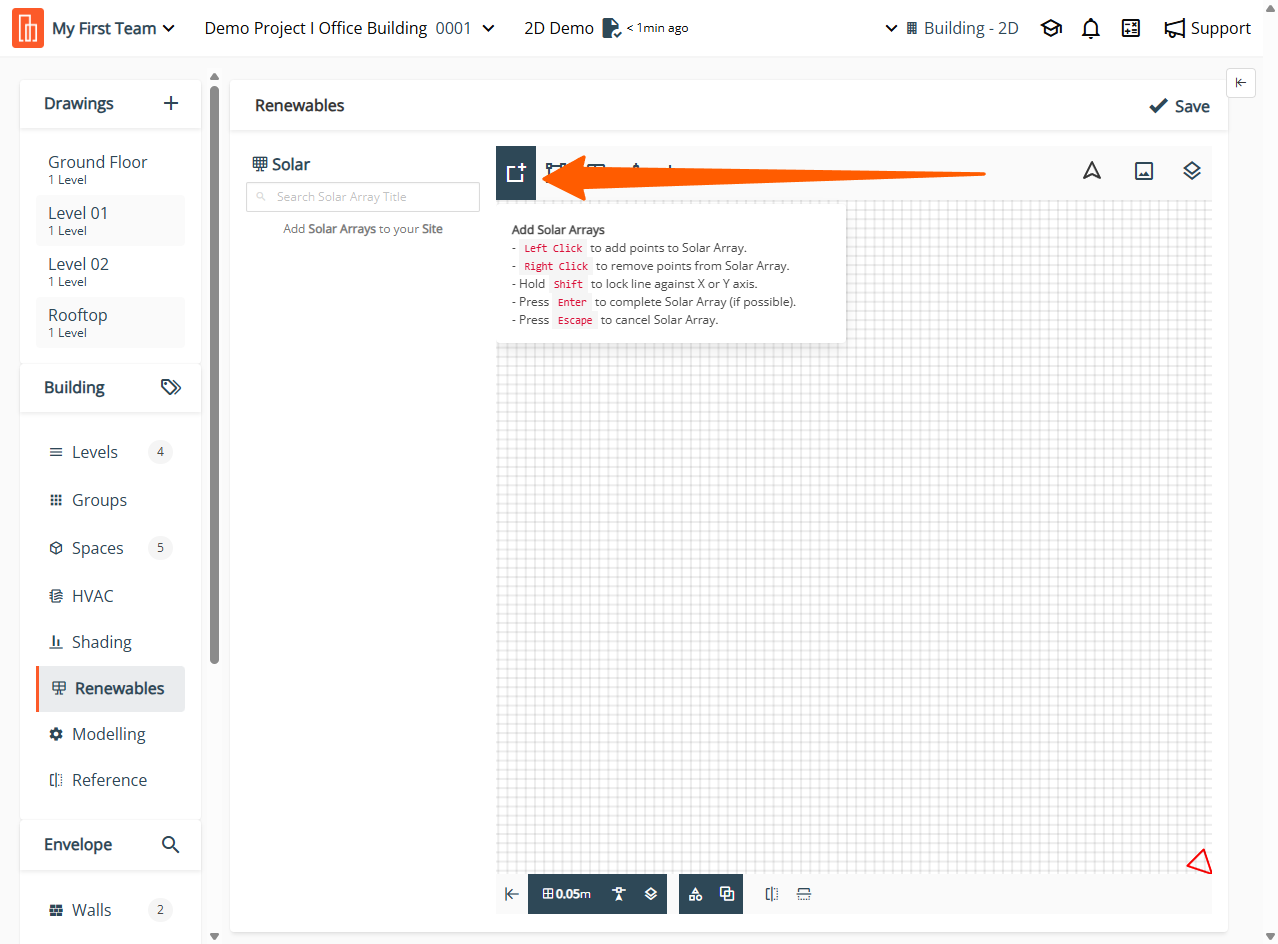
Task: Click the calculator icon in header
Action: [x=1131, y=28]
